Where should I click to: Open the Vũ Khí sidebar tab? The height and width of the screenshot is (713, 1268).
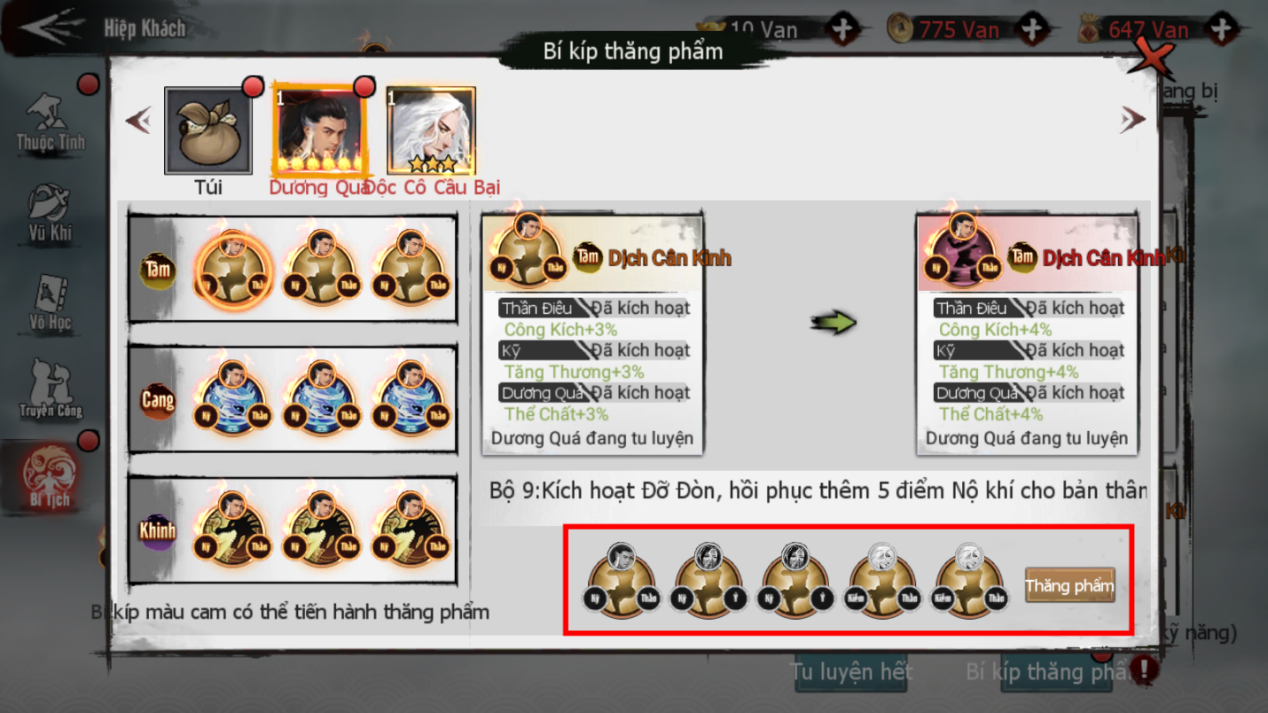coord(49,212)
